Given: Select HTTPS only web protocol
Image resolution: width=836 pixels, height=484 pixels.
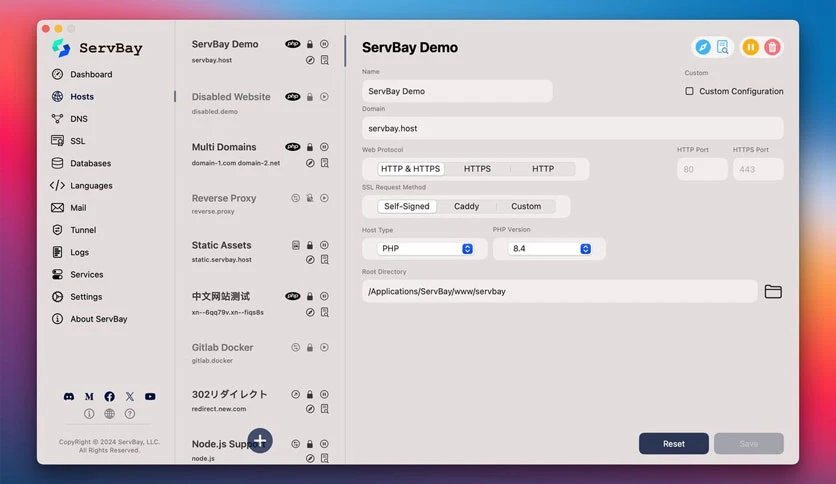Looking at the screenshot, I should pyautogui.click(x=477, y=169).
